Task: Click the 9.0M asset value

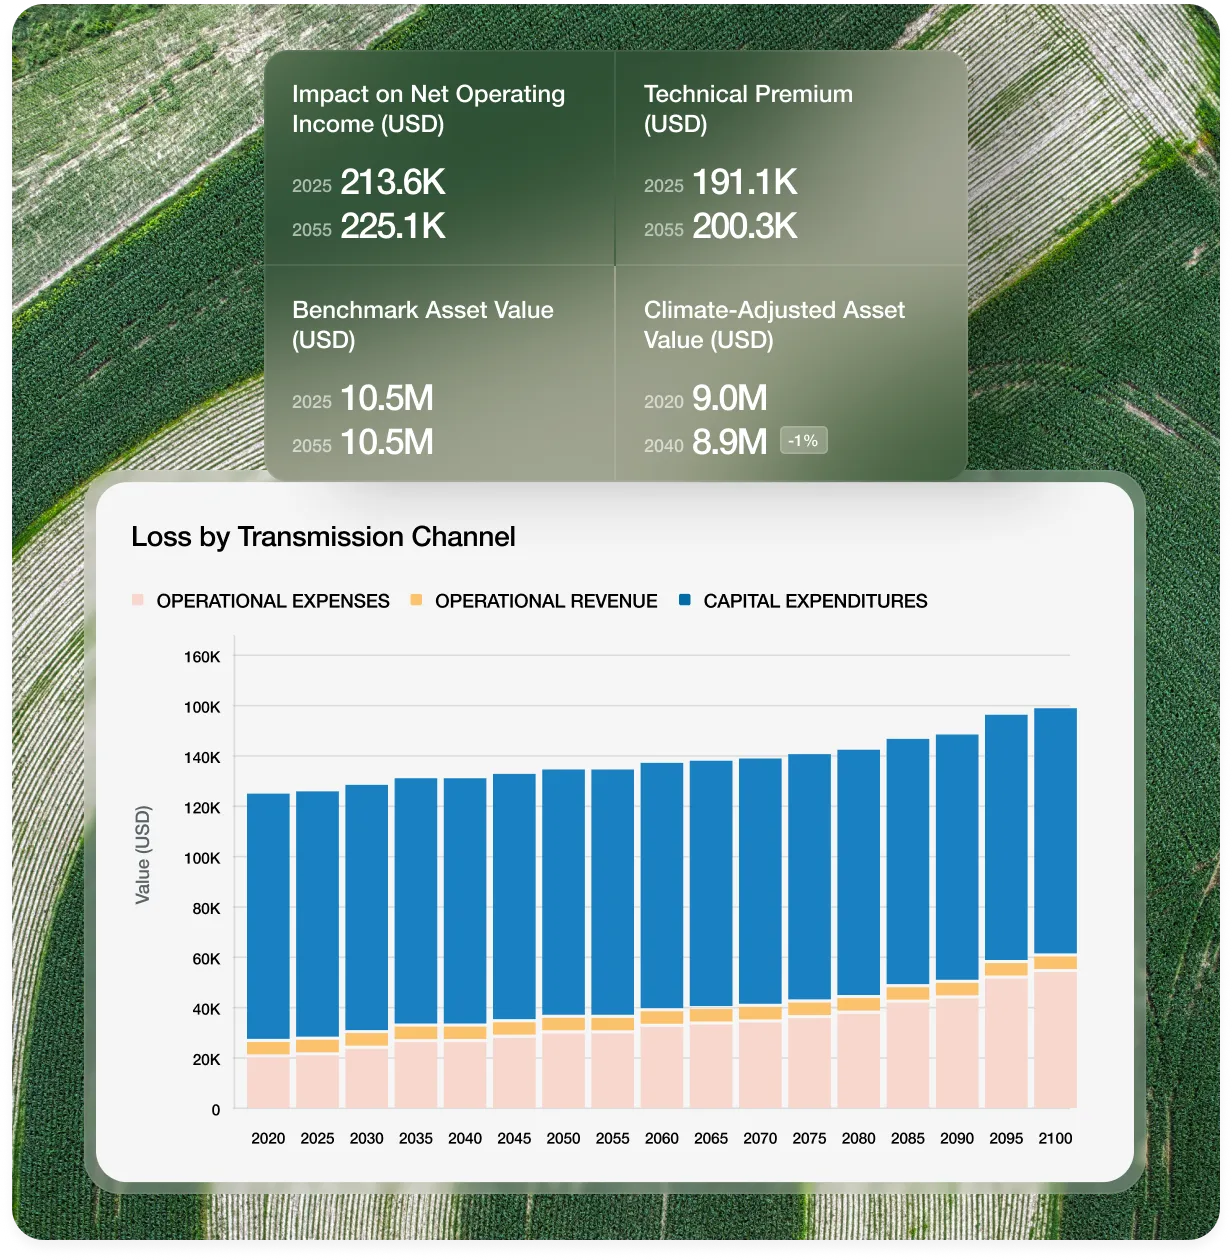Action: click(x=730, y=398)
